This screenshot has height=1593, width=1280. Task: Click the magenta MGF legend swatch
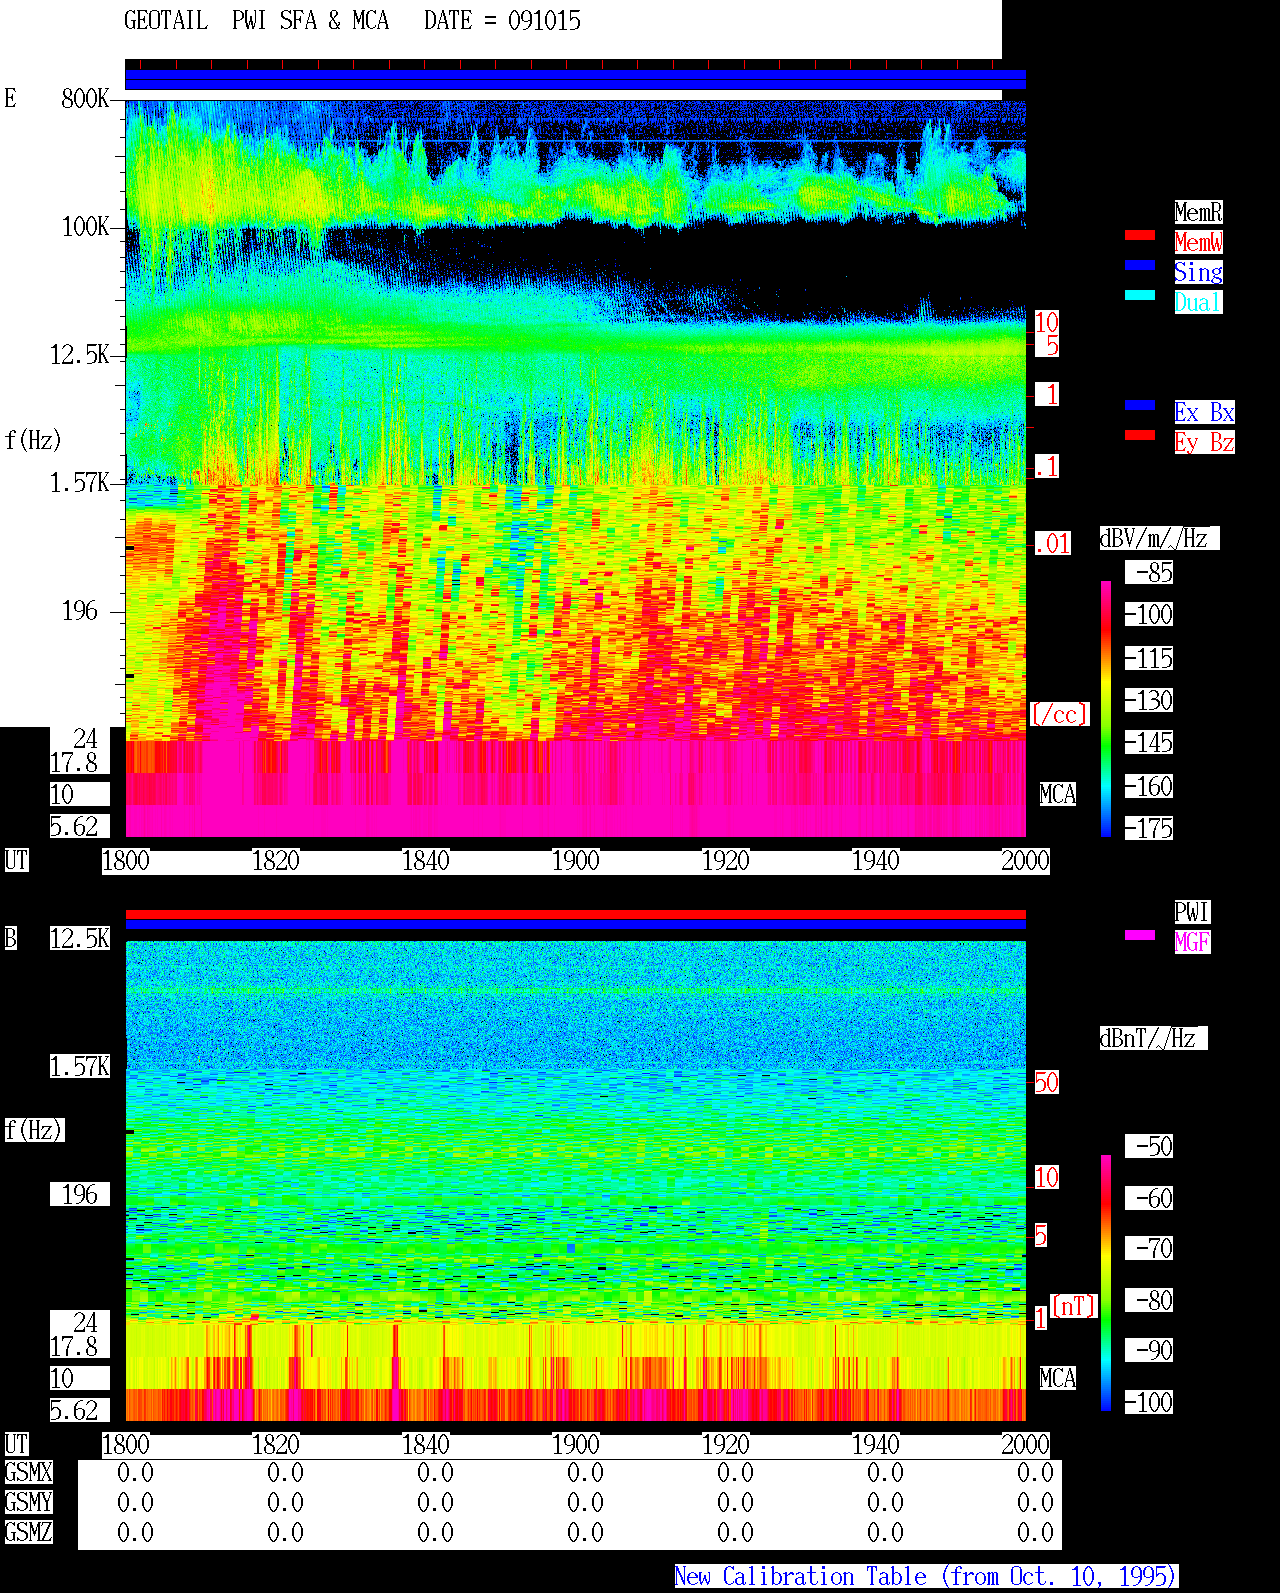pos(1140,935)
